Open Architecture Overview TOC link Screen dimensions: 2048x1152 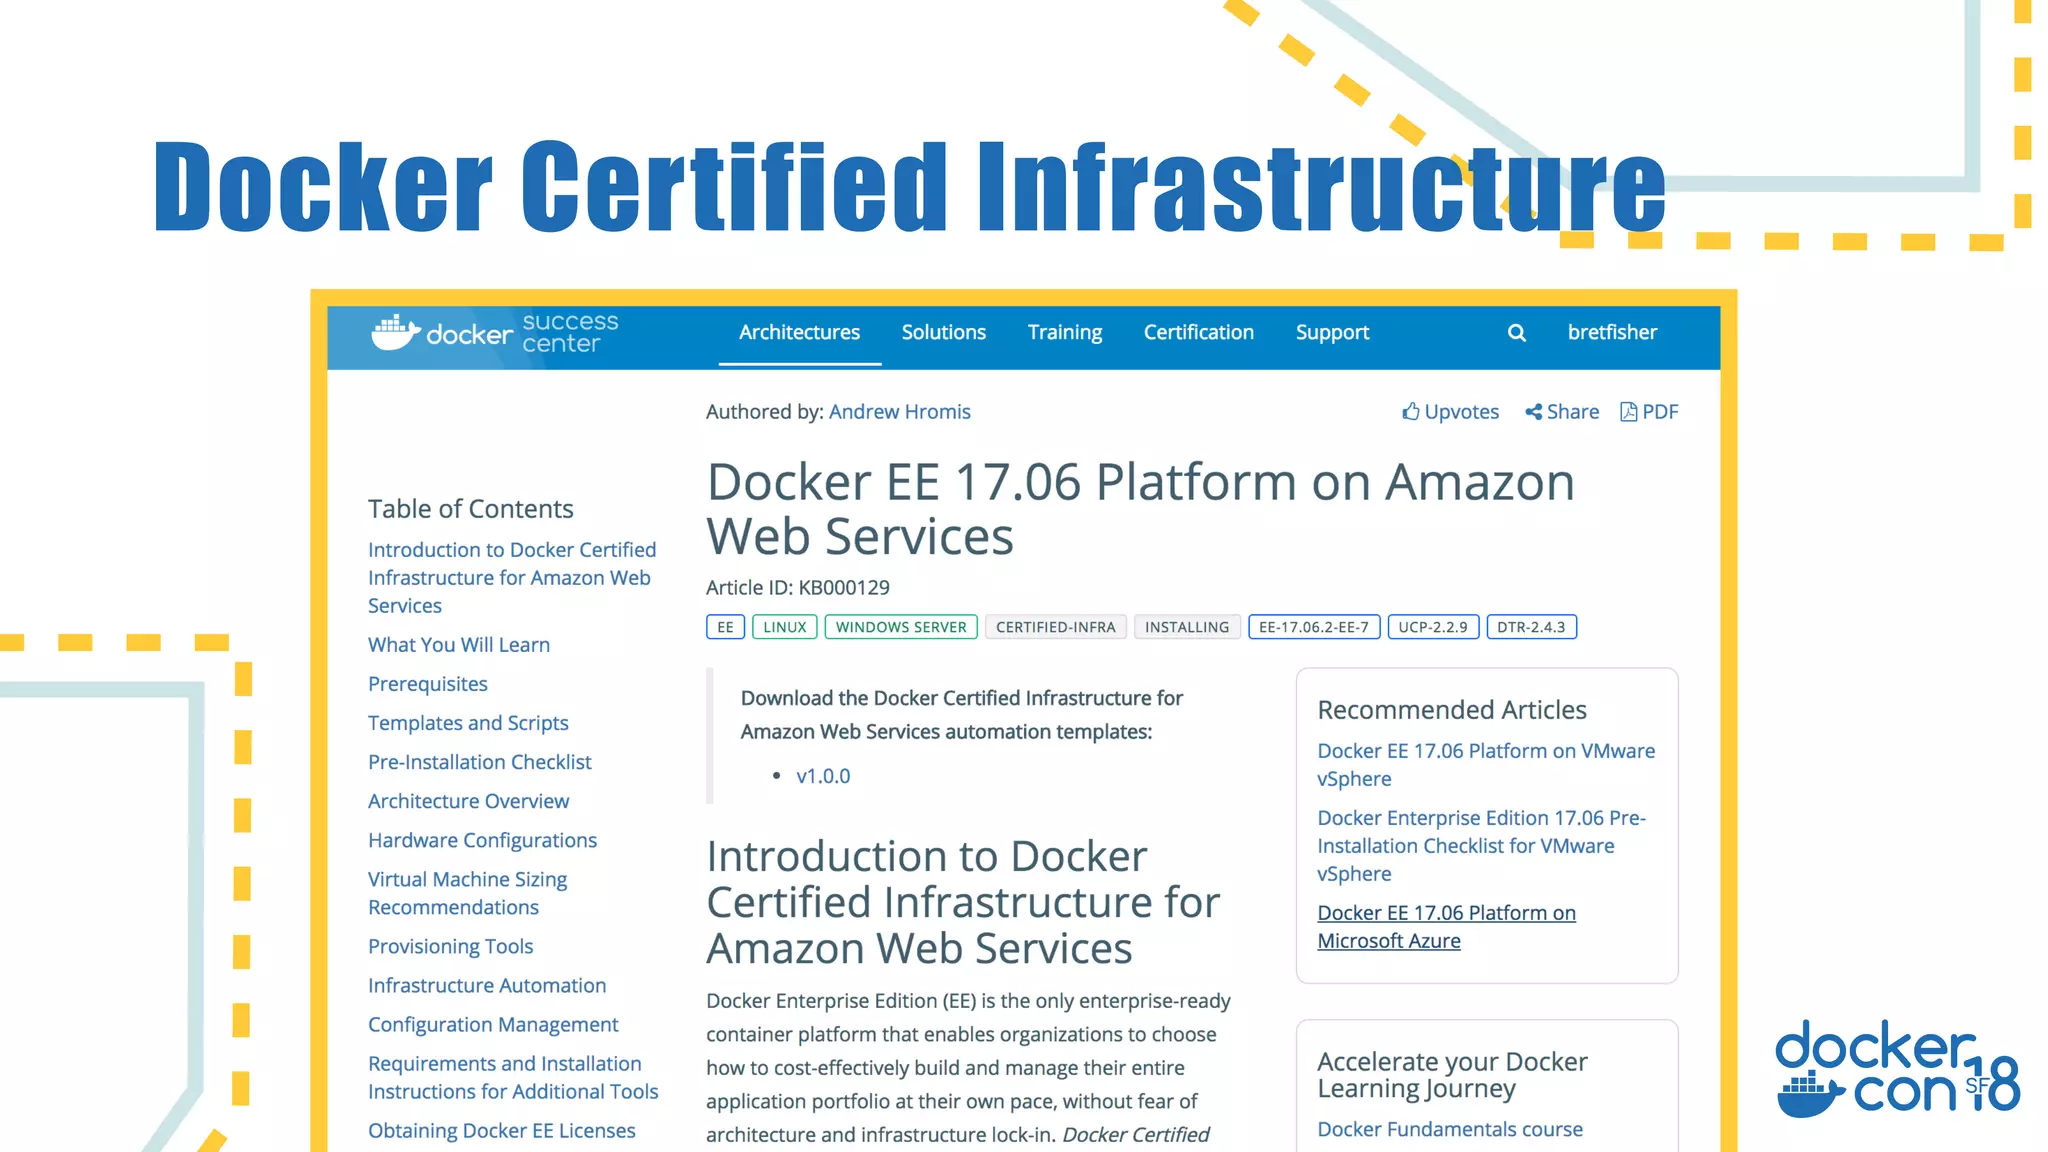(x=468, y=801)
